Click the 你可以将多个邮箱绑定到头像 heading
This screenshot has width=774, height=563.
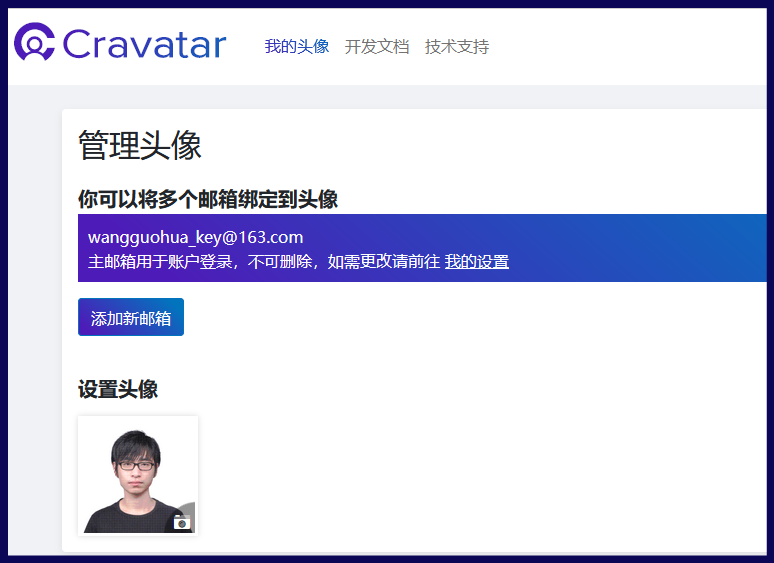coord(208,199)
